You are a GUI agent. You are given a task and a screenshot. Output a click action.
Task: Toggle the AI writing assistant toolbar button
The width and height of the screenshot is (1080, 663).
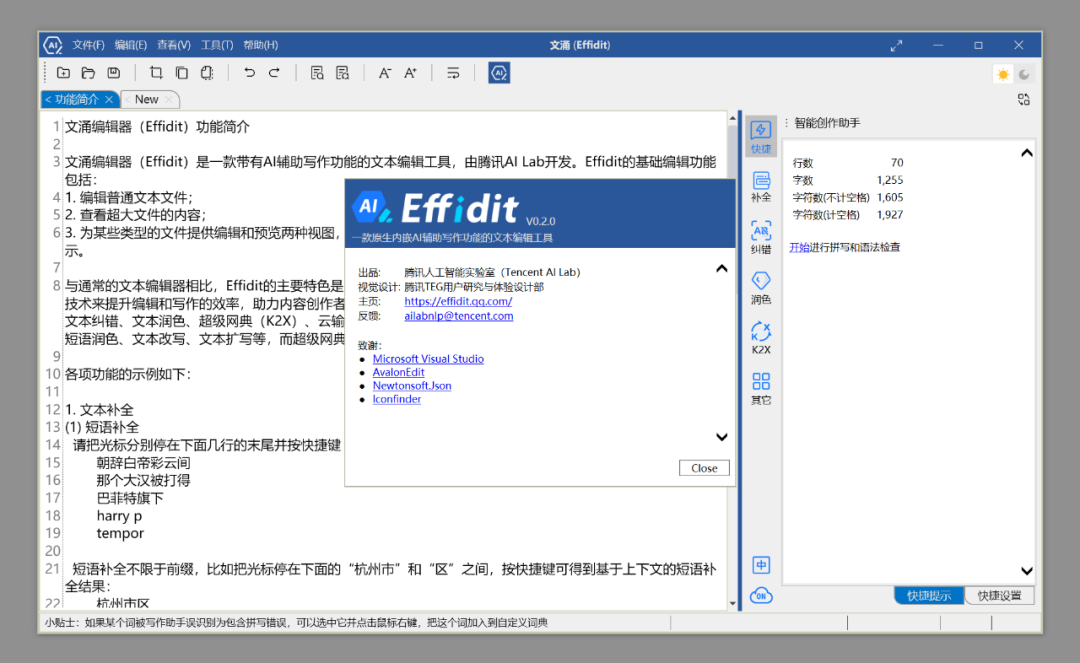[499, 73]
